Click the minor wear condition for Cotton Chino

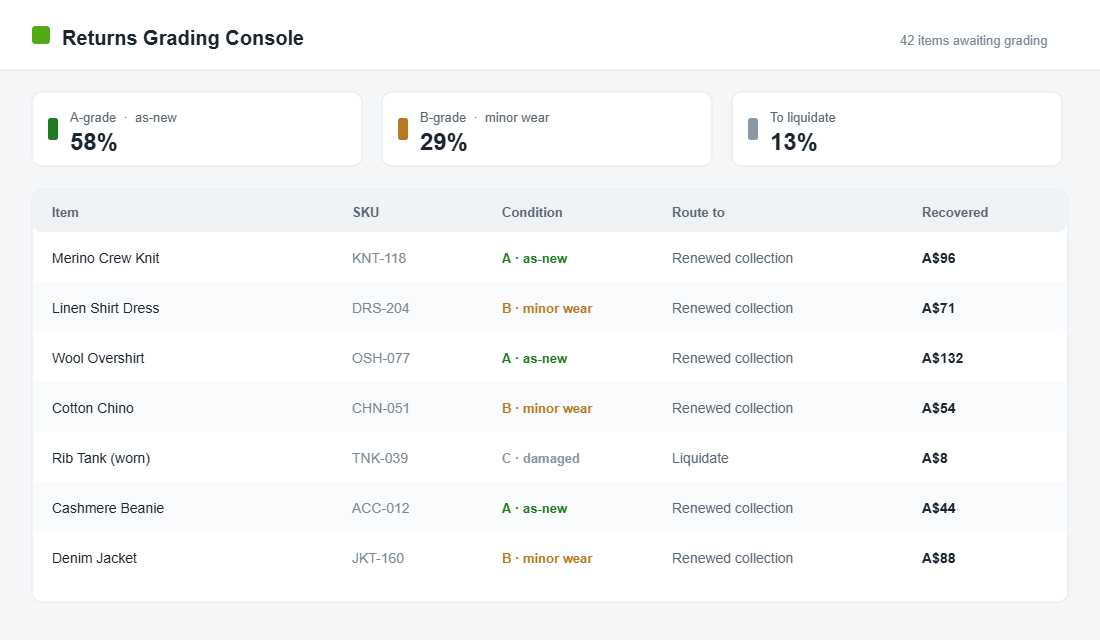[547, 408]
